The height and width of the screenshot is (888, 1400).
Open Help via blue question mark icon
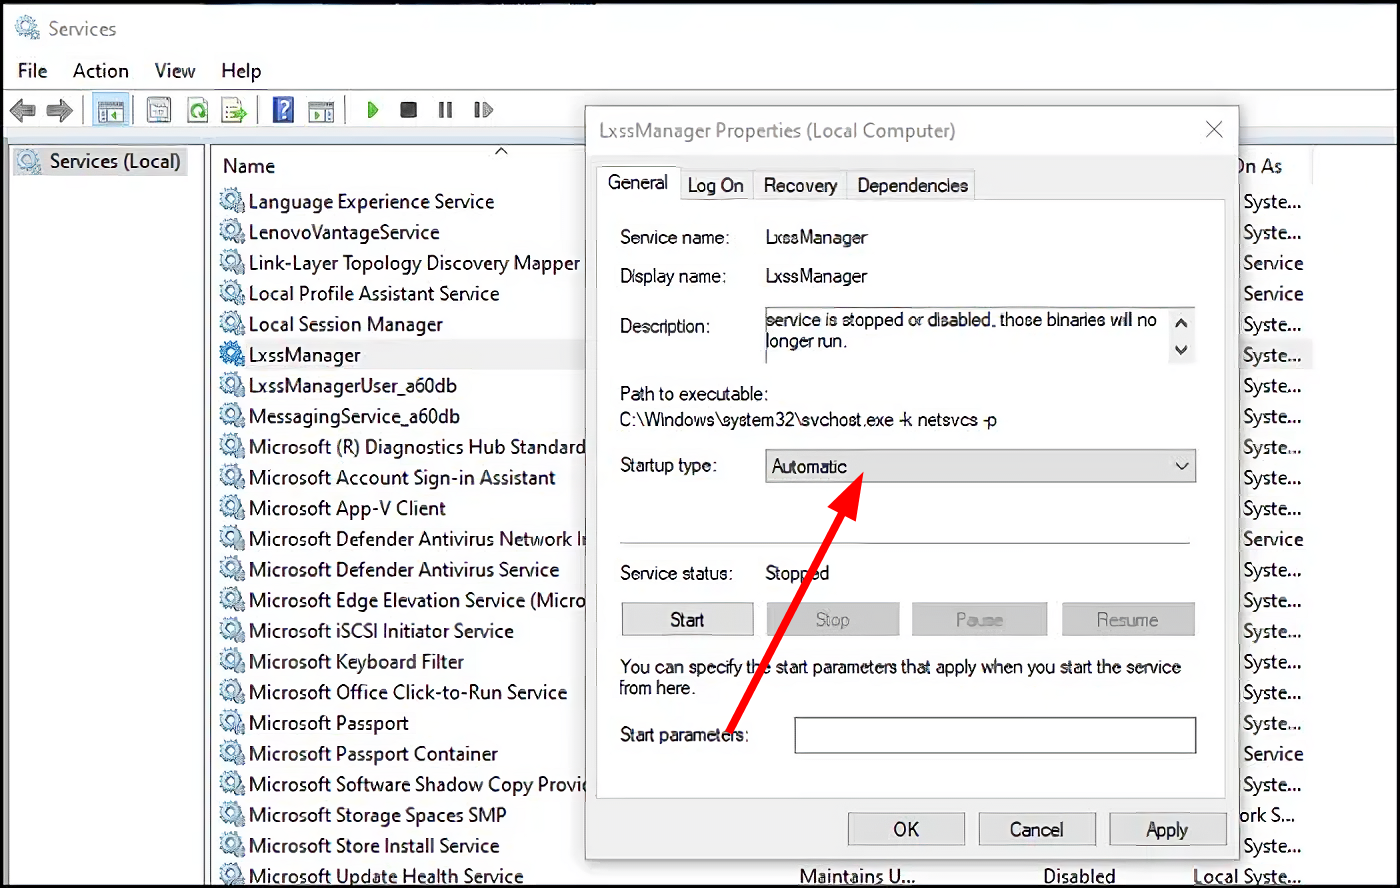pyautogui.click(x=283, y=110)
